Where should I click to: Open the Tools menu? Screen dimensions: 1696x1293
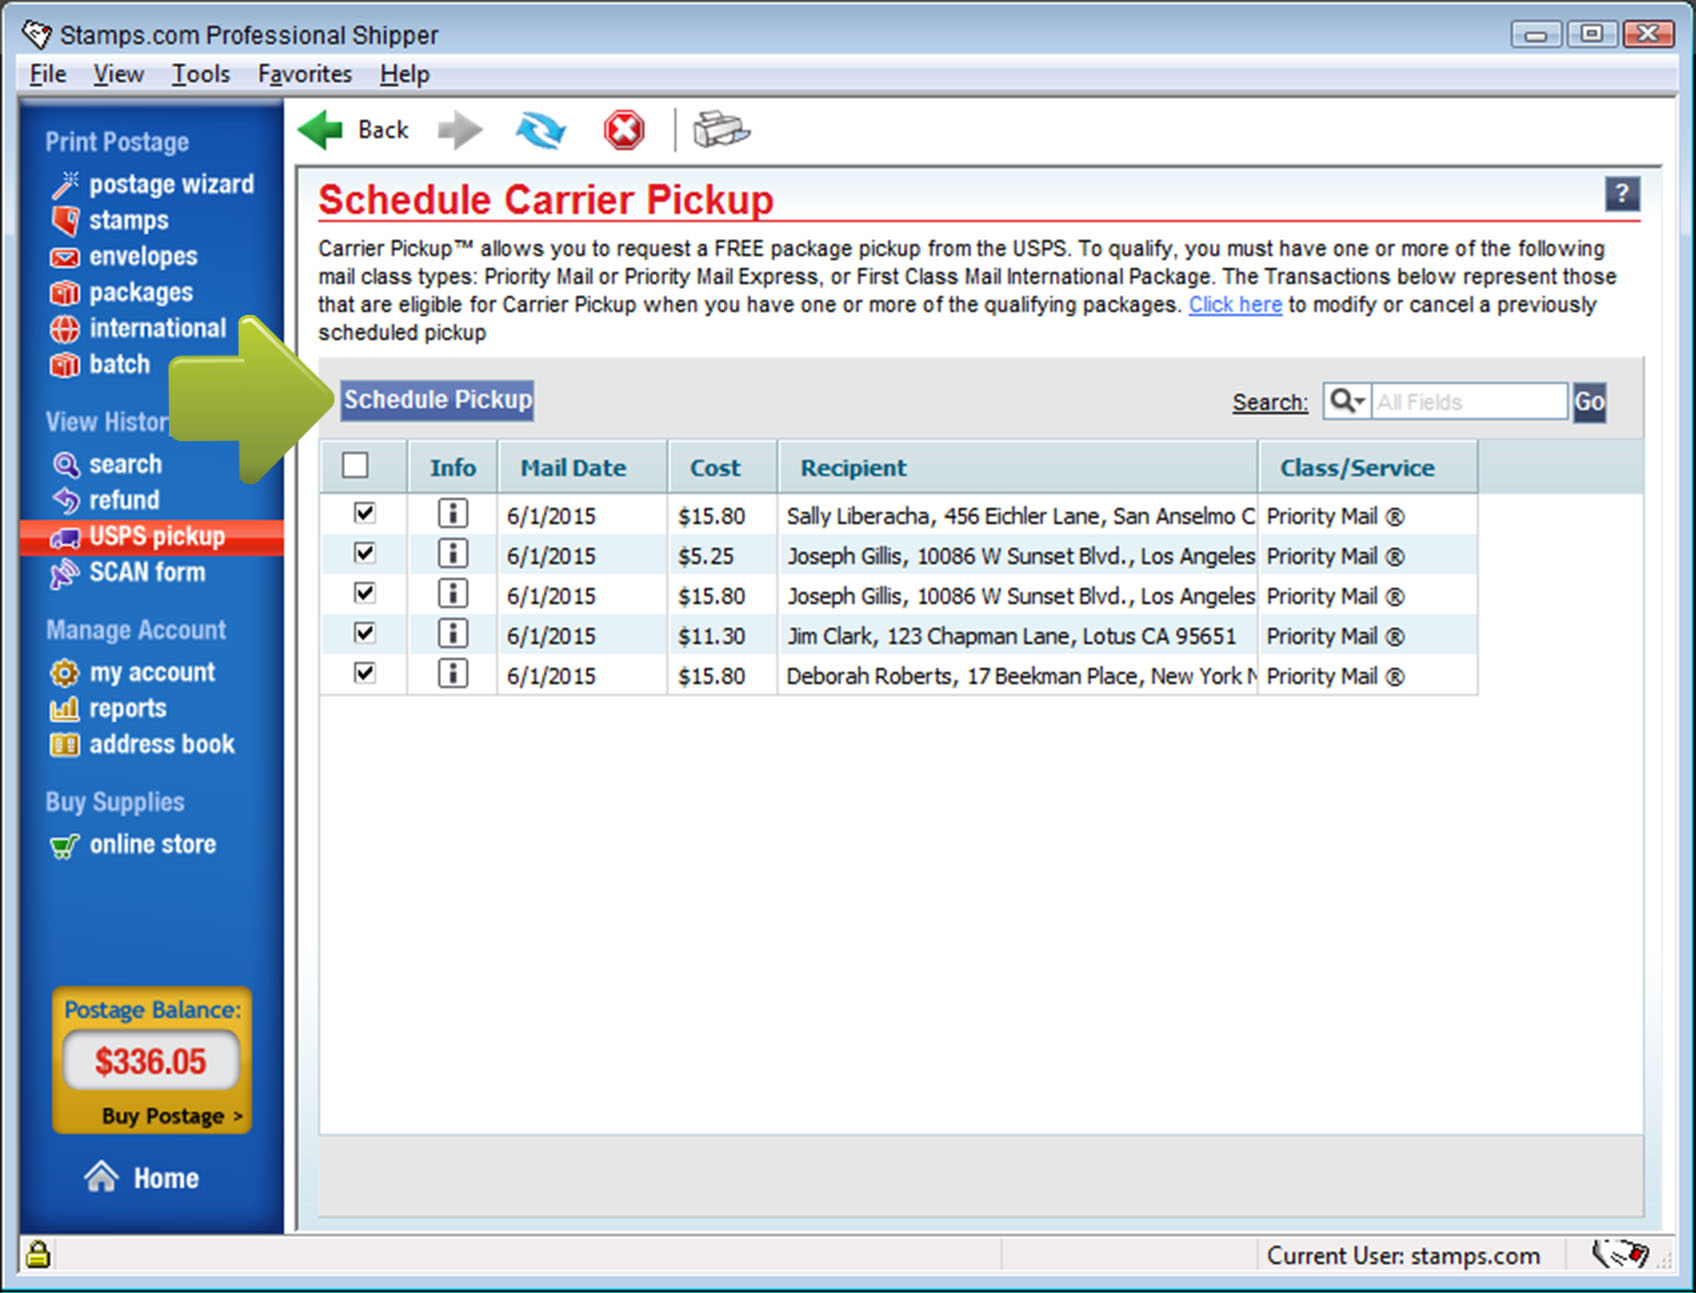click(x=201, y=74)
